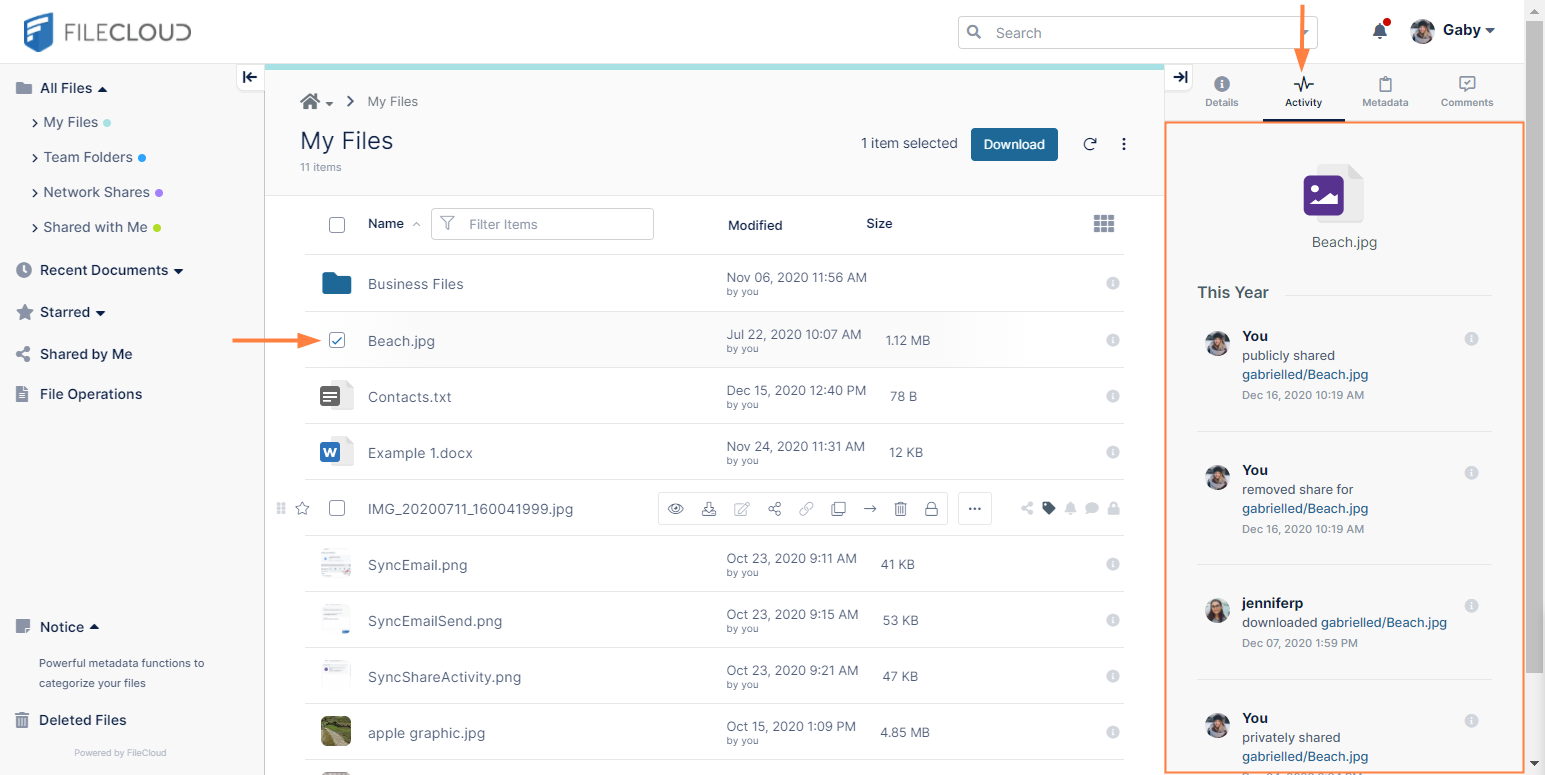The width and height of the screenshot is (1545, 775).
Task: Uncheck the Beach.jpg checkbox
Action: coord(337,340)
